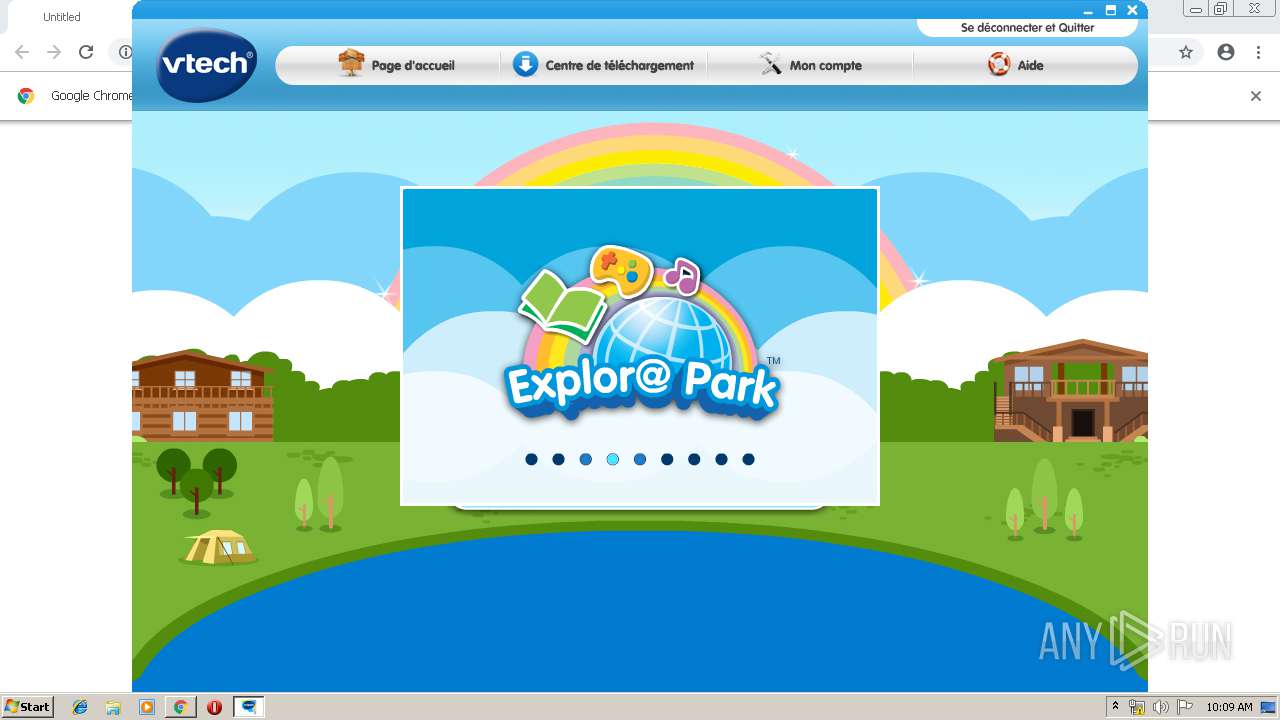The width and height of the screenshot is (1280, 720).
Task: Bookmark page with Chrome star icon
Action: coord(1186,52)
